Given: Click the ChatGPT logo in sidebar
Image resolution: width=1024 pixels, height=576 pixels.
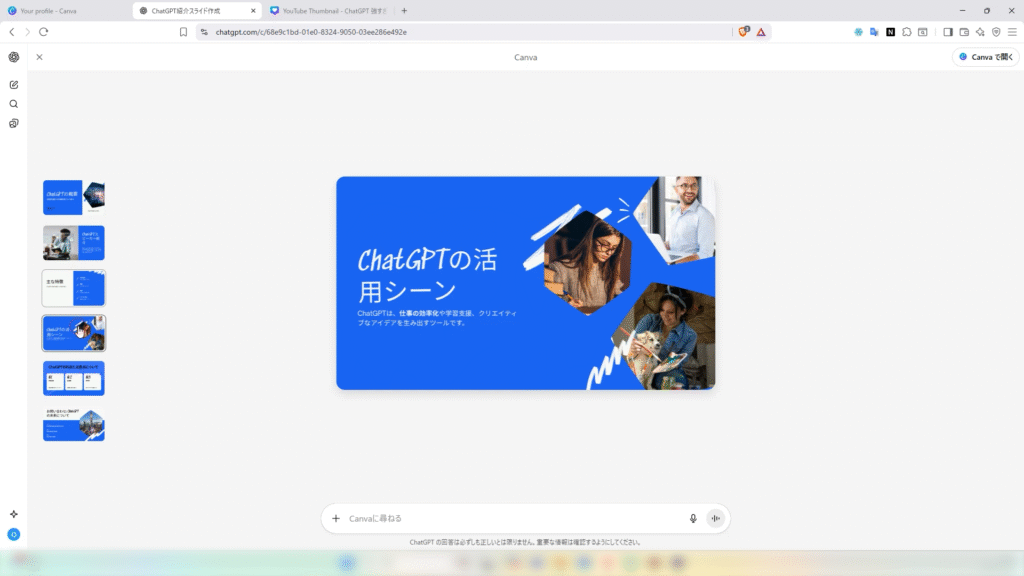Looking at the screenshot, I should click(14, 57).
